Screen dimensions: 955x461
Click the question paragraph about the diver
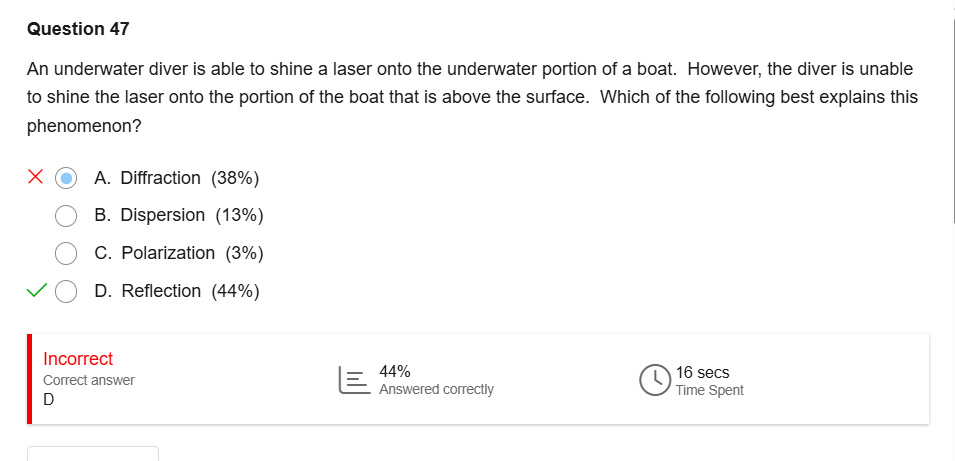470,98
